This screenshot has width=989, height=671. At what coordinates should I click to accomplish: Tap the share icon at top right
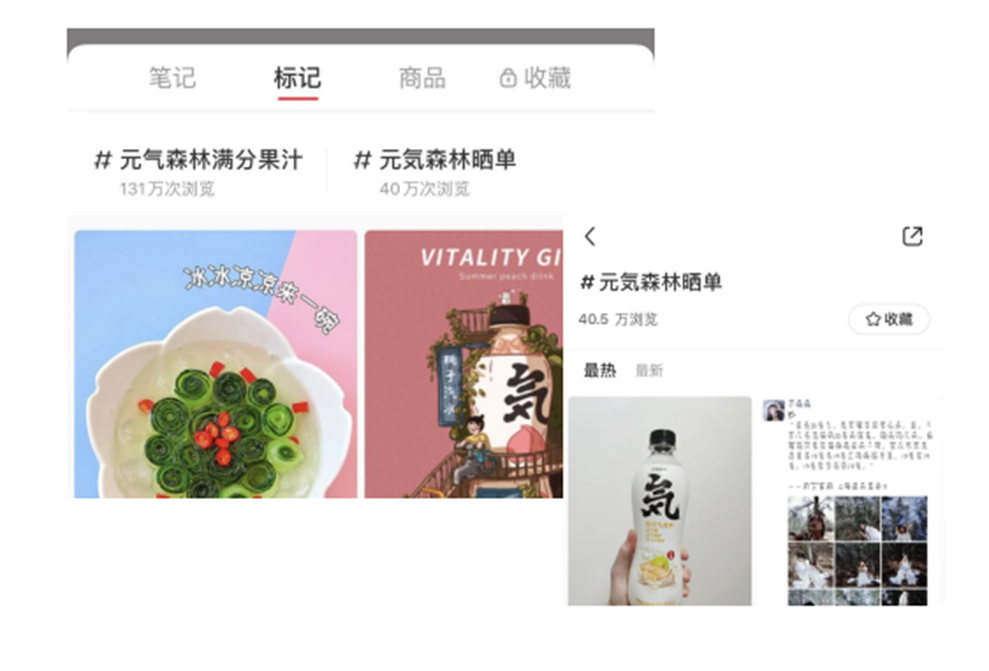coord(912,236)
